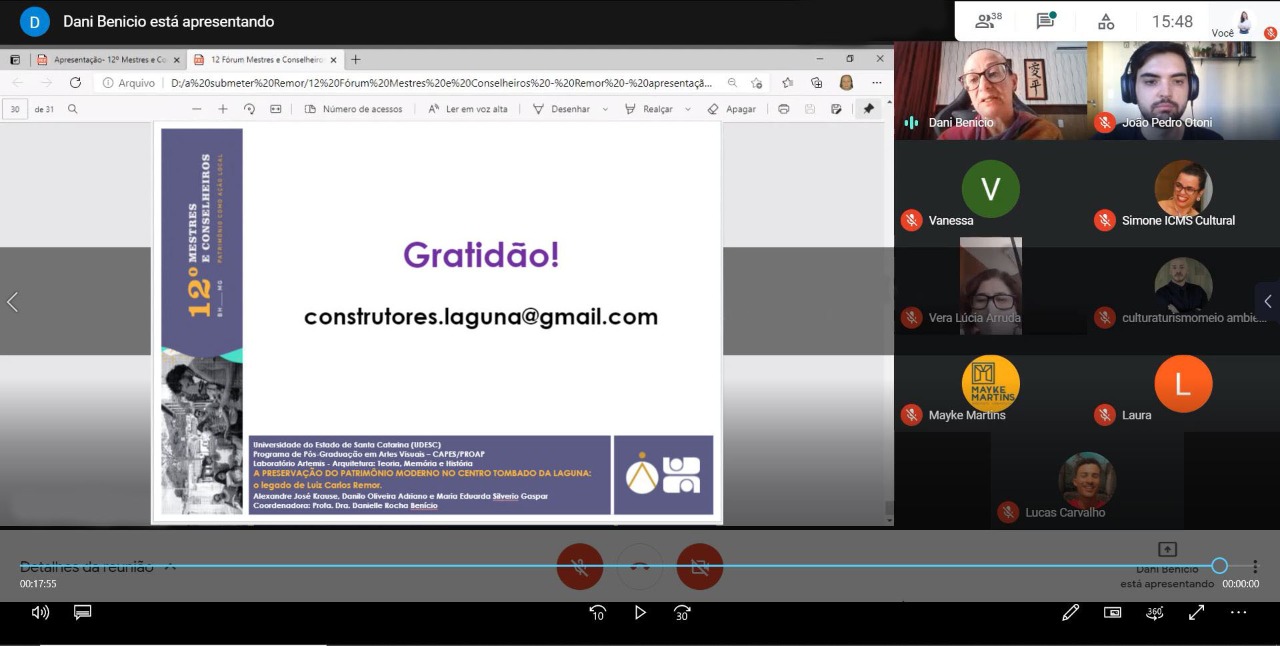Toggle the microphone mute button
This screenshot has height=646, width=1280.
click(x=579, y=567)
